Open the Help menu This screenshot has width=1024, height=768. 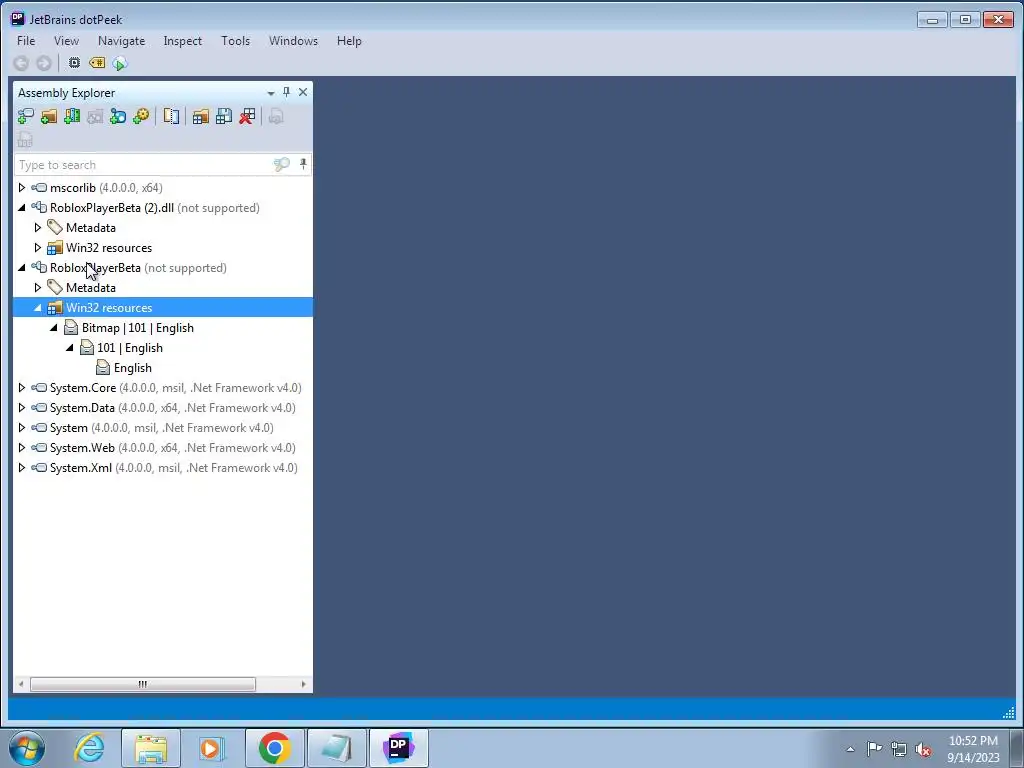(349, 40)
